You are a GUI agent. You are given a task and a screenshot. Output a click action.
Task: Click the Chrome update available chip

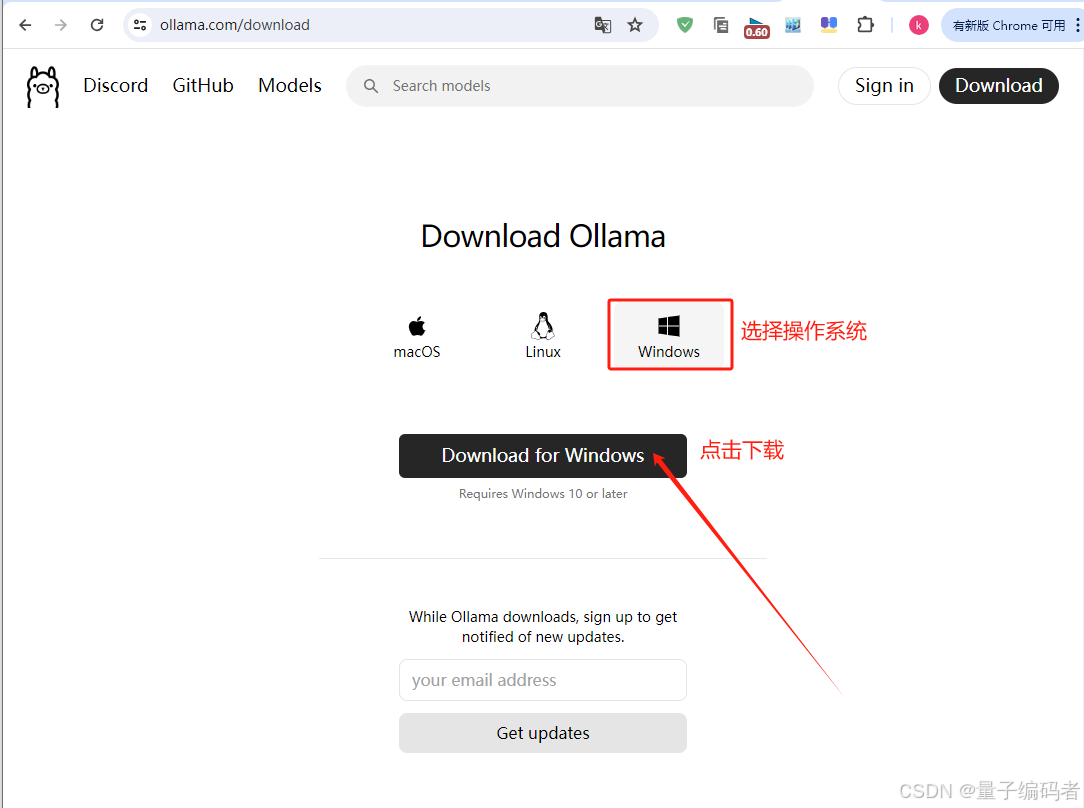click(x=1008, y=26)
